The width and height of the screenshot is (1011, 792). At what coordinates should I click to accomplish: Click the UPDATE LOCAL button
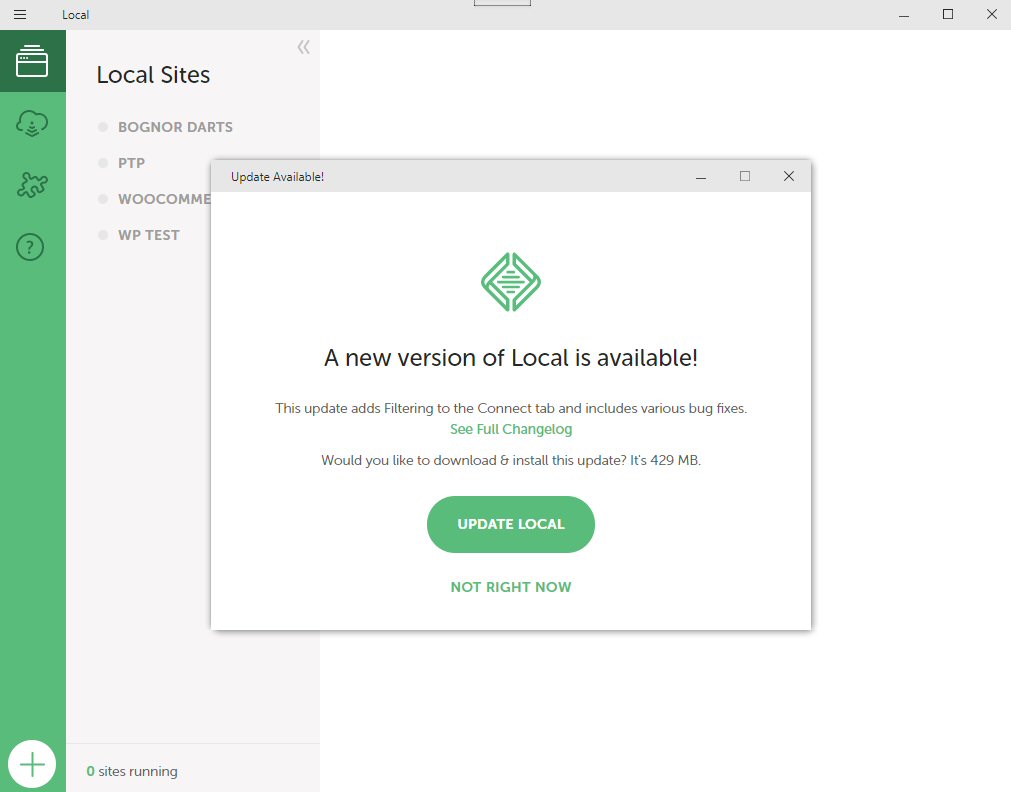511,524
